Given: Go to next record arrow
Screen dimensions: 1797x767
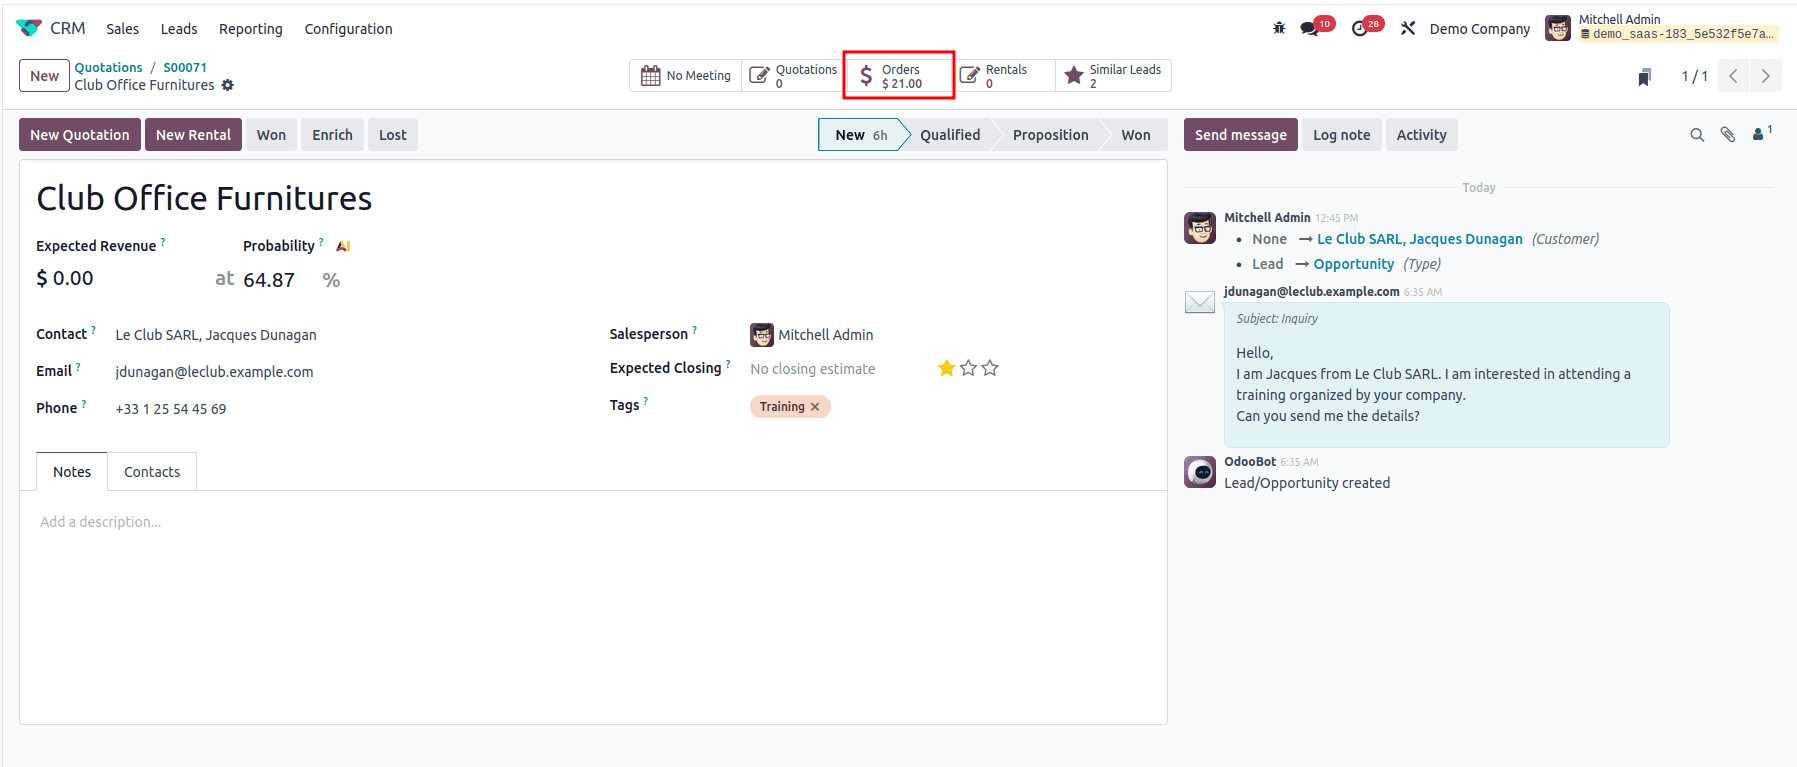Looking at the screenshot, I should [1765, 76].
